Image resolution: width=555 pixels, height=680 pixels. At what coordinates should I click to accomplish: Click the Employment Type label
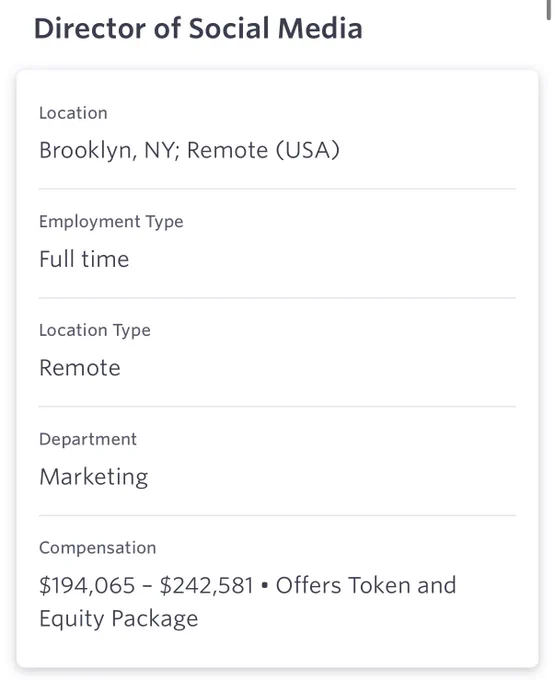[x=111, y=222]
